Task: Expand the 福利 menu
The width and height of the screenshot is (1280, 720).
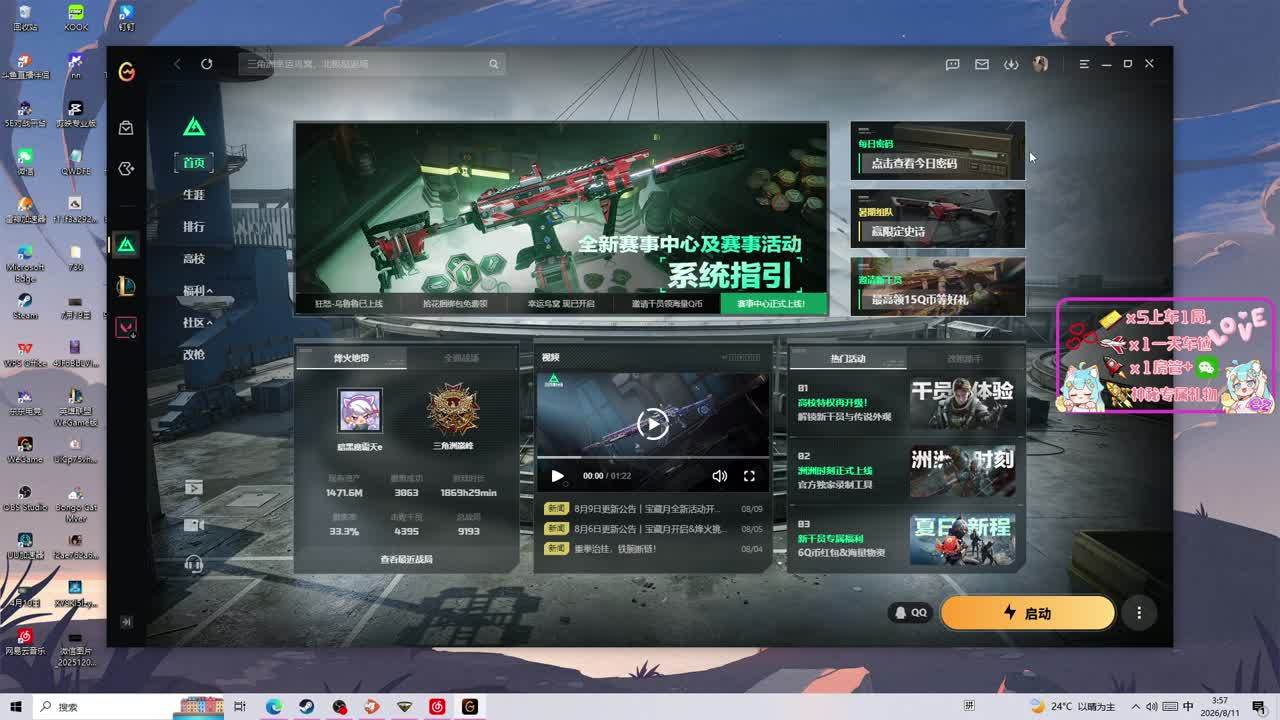Action: pos(197,291)
